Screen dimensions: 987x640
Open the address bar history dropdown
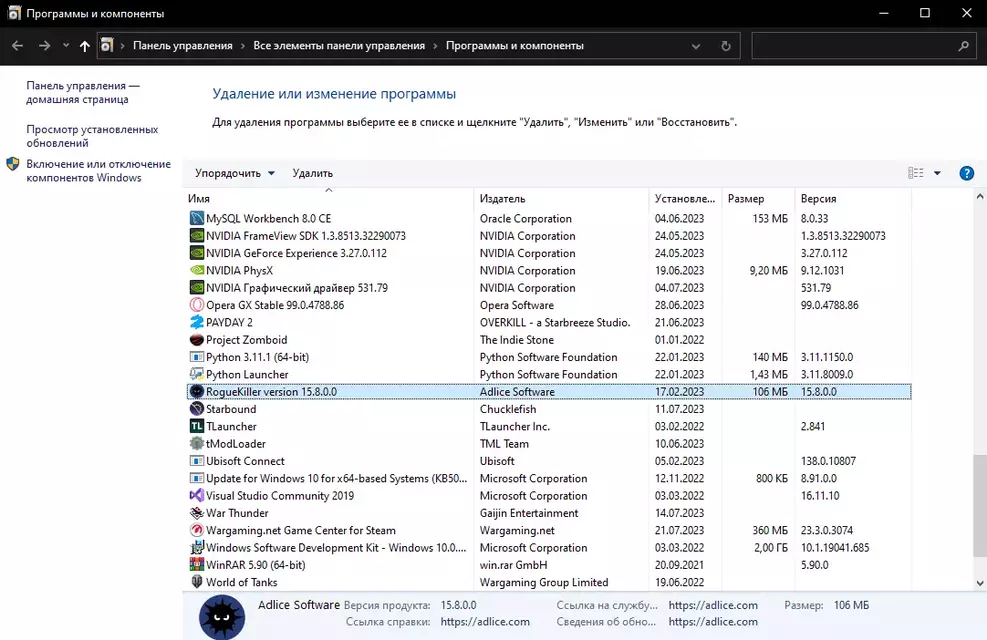(x=696, y=46)
